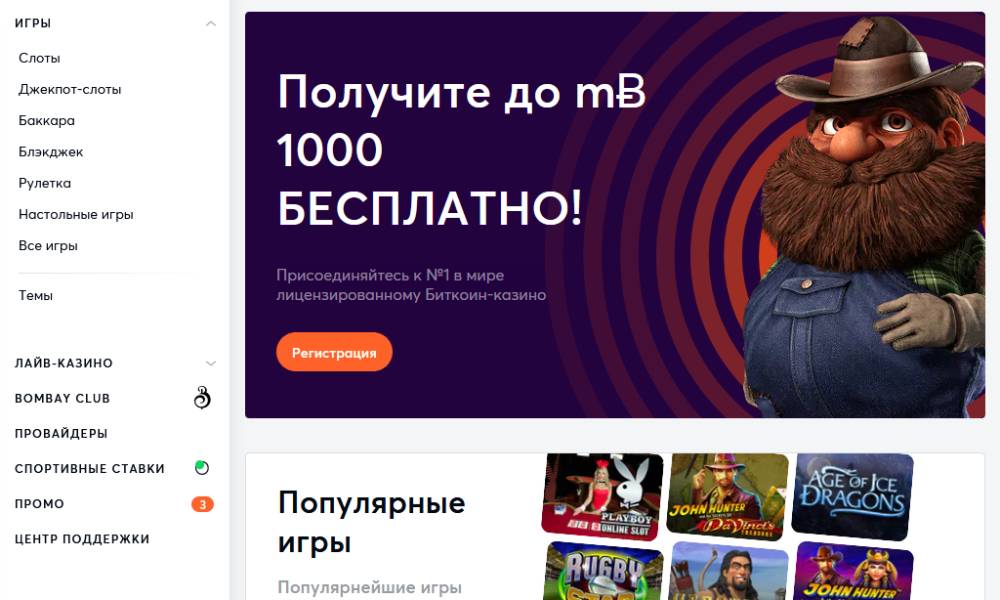The height and width of the screenshot is (600, 1000).
Task: Click the green sports betting ball icon
Action: tap(202, 468)
